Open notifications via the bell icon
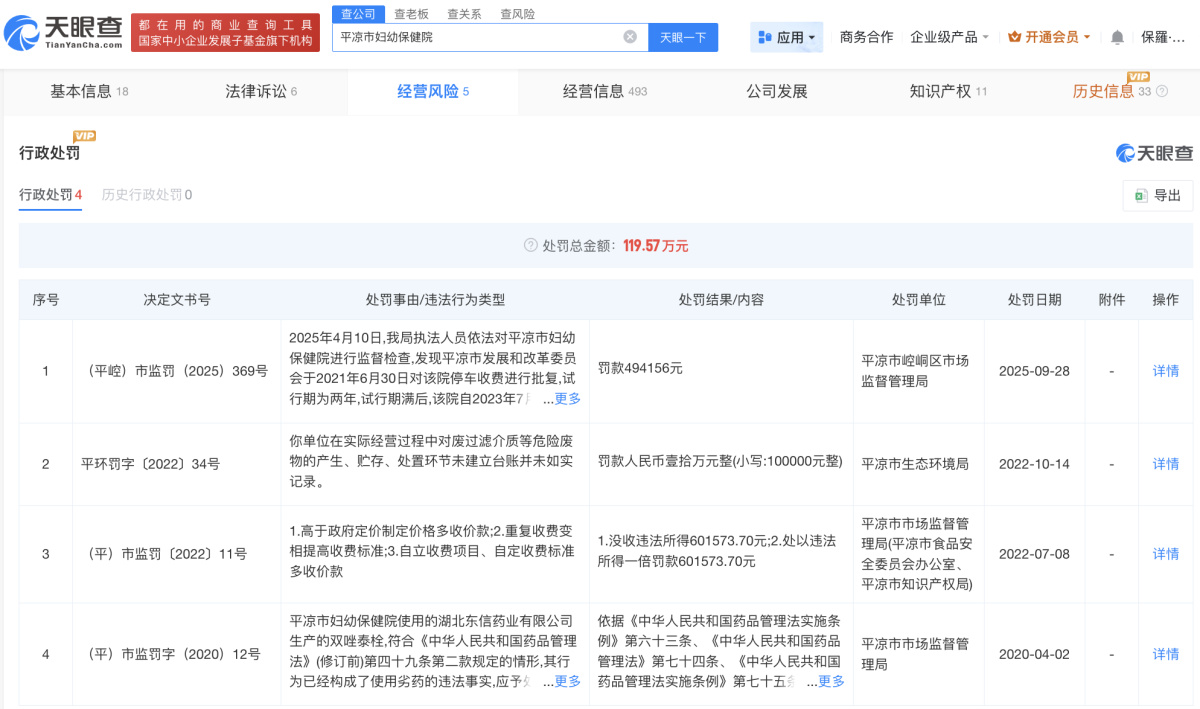 [x=1117, y=37]
